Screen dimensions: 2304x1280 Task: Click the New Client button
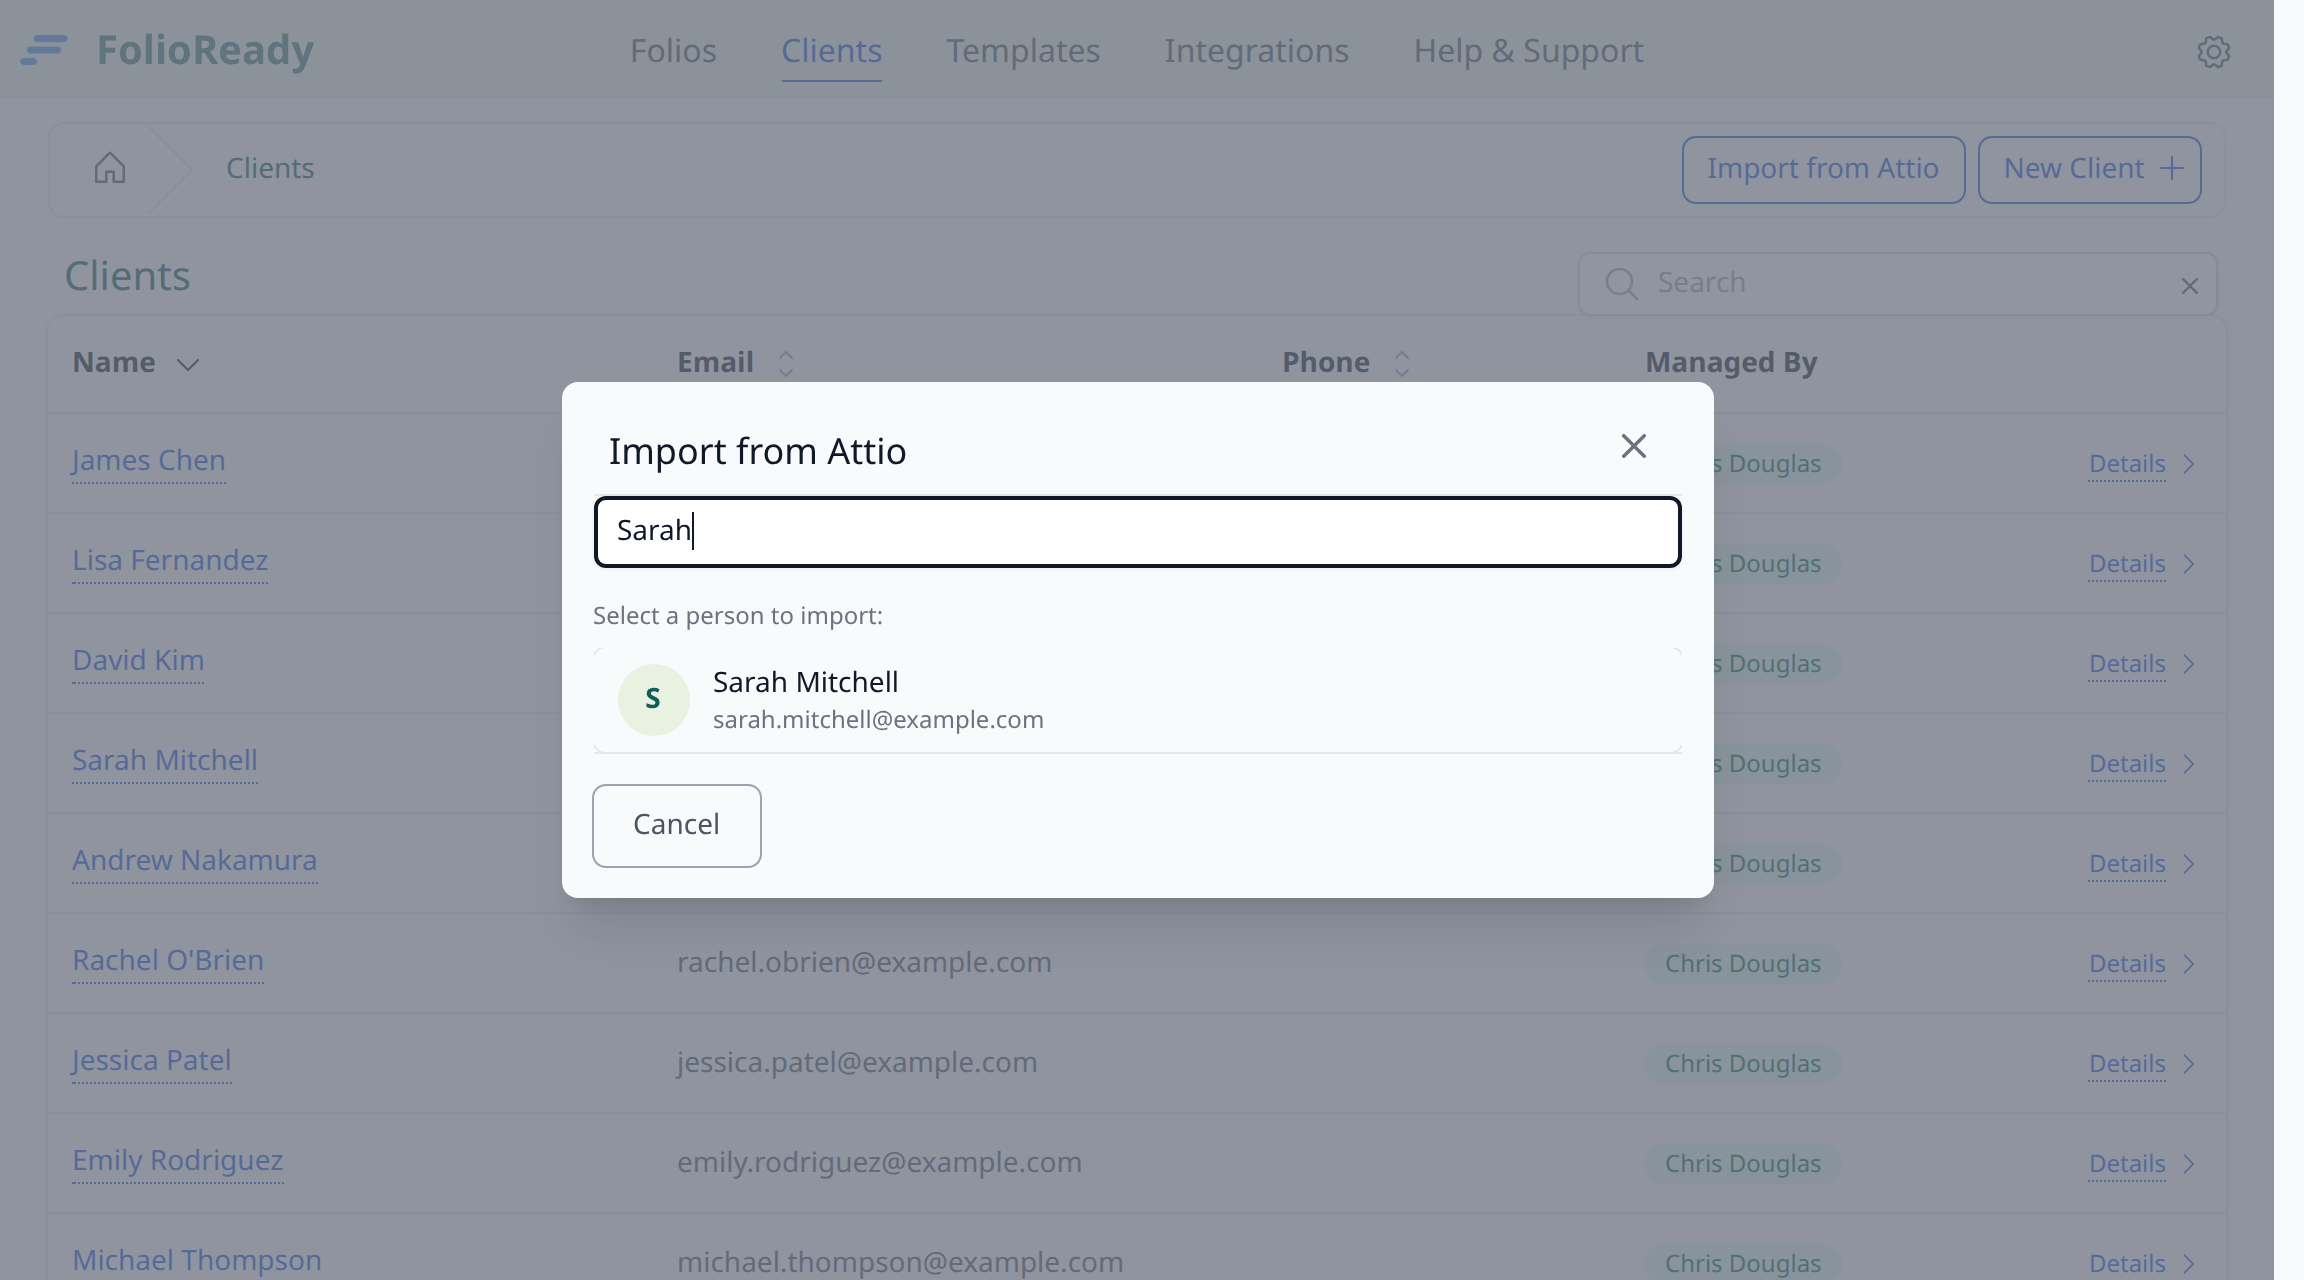coord(2089,169)
